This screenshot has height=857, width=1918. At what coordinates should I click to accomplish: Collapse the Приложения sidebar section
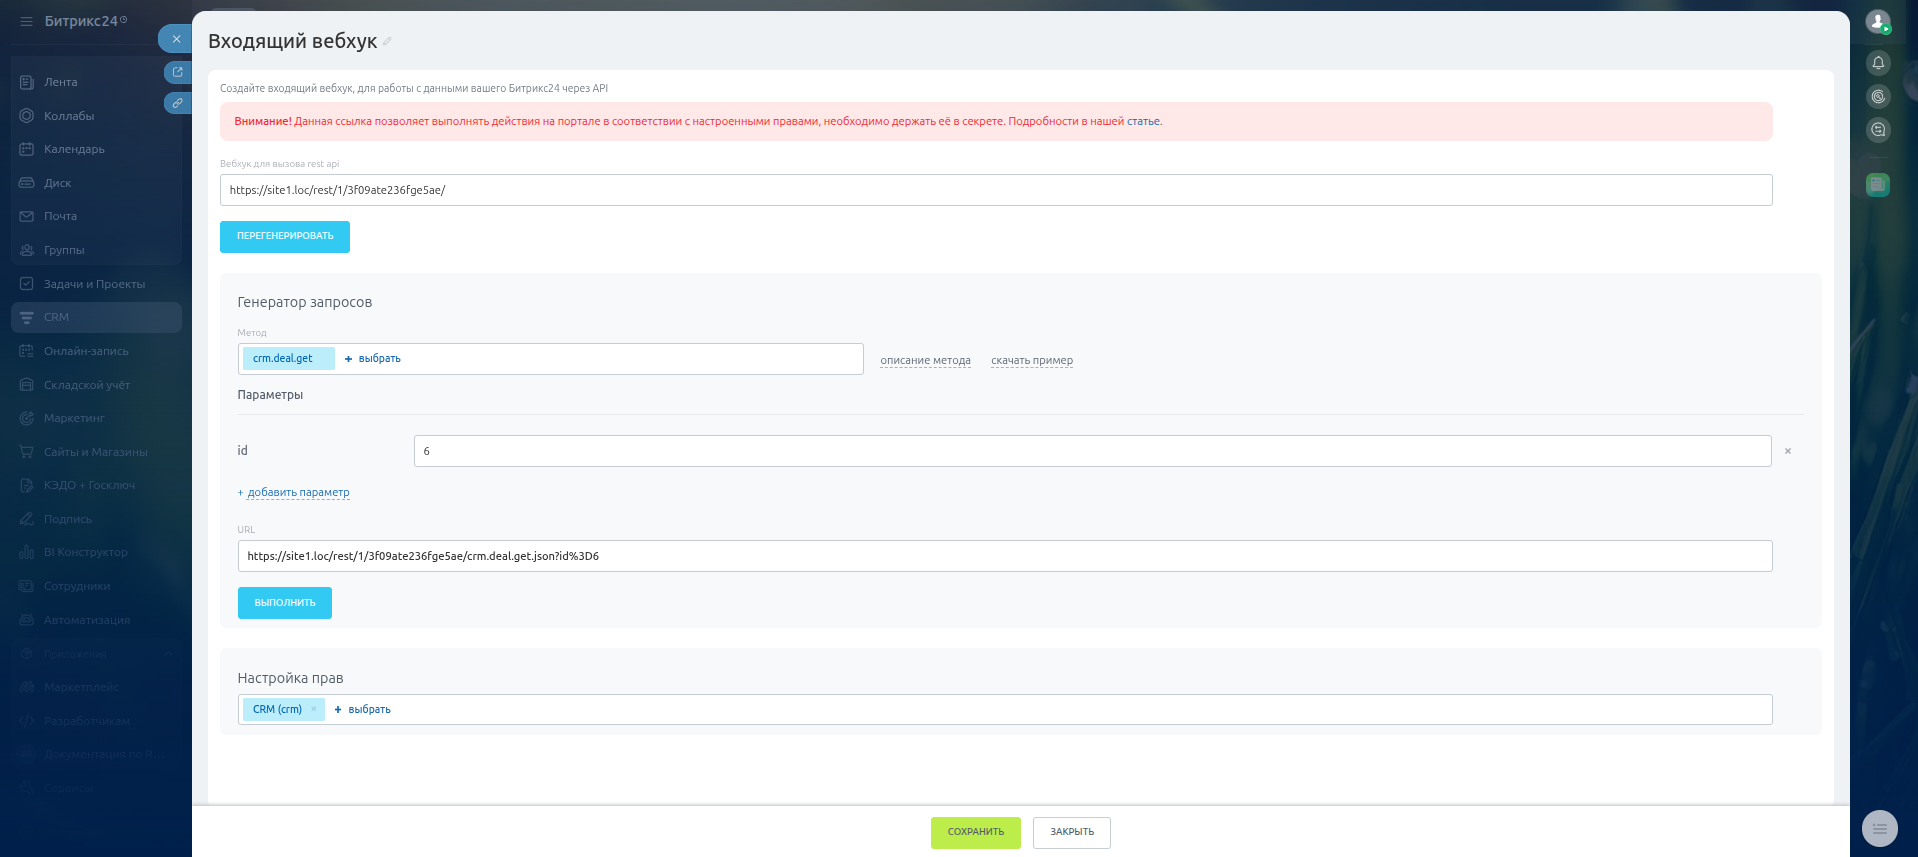[x=168, y=654]
